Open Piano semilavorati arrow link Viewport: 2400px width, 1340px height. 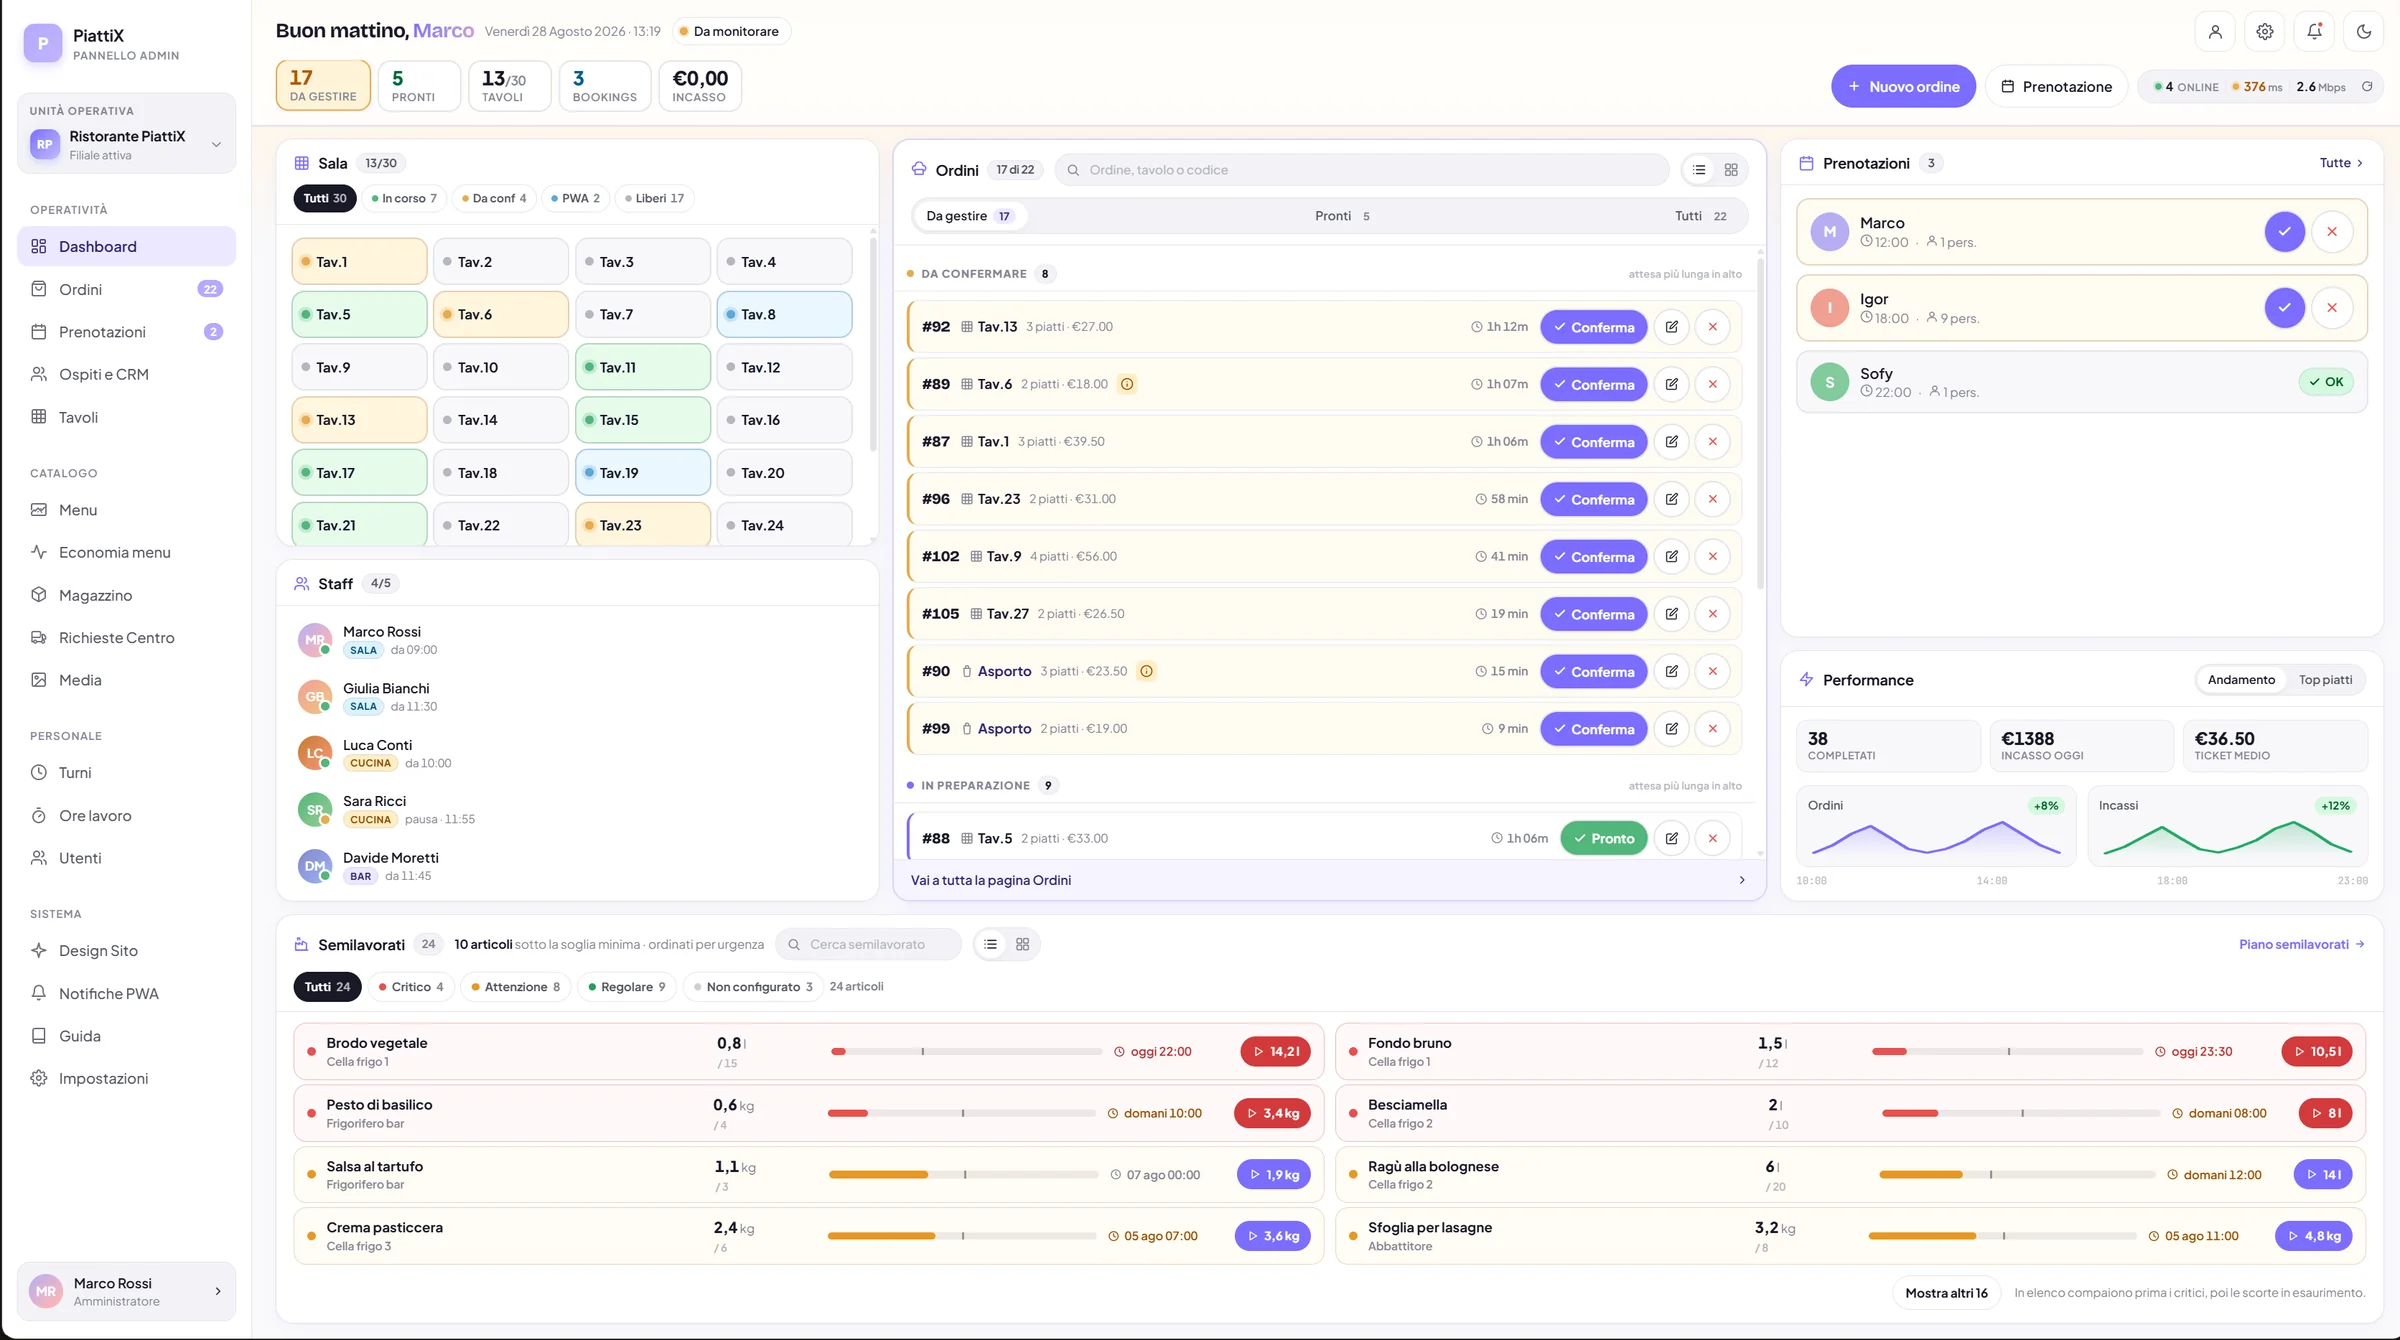pyautogui.click(x=2301, y=944)
